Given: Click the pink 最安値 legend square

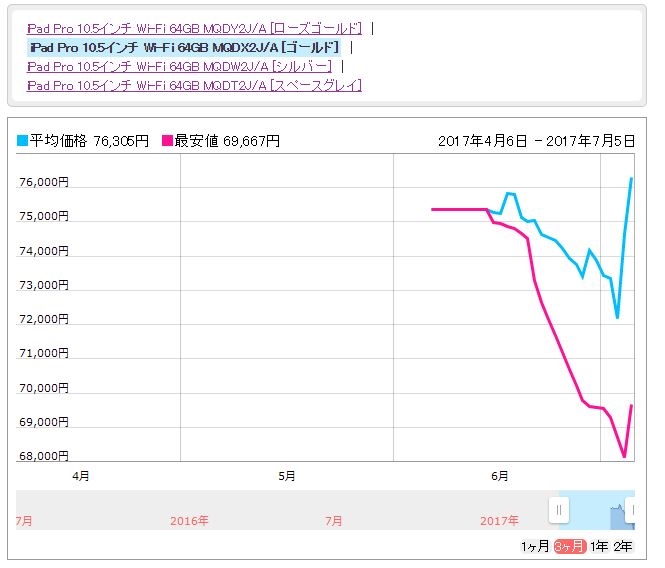Looking at the screenshot, I should point(168,140).
